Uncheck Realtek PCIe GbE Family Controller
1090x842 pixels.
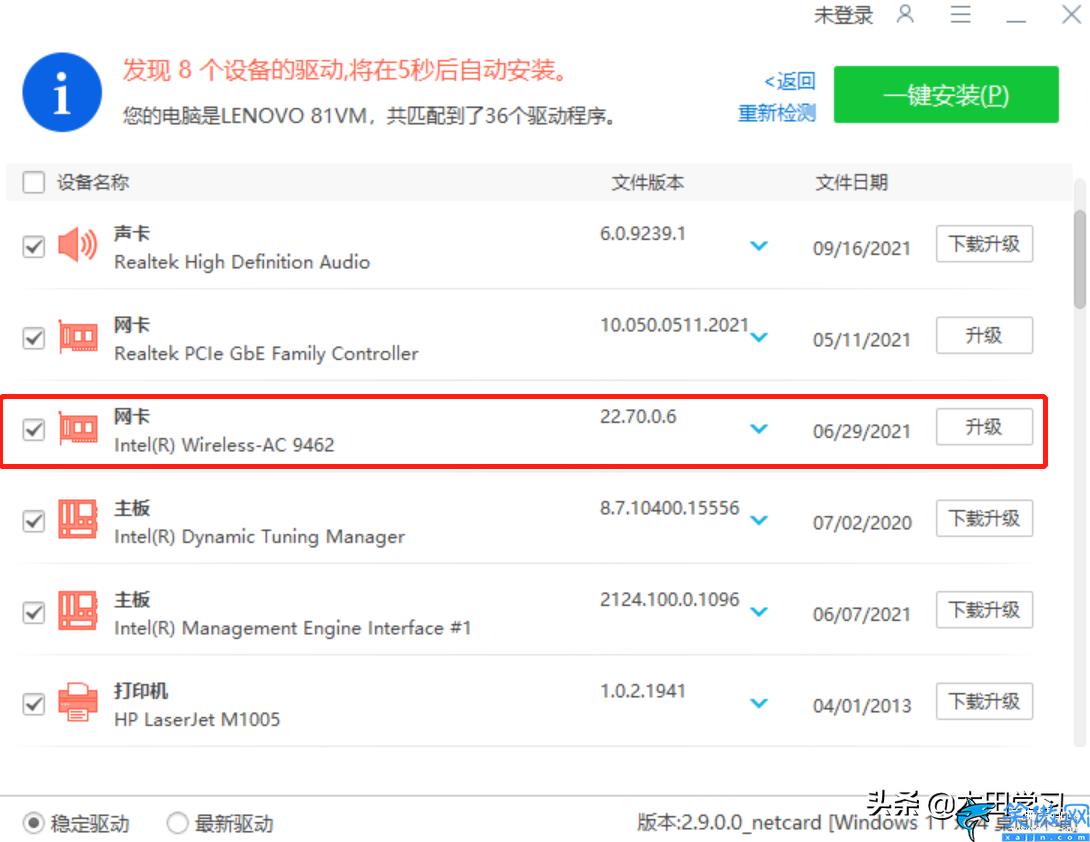[33, 338]
